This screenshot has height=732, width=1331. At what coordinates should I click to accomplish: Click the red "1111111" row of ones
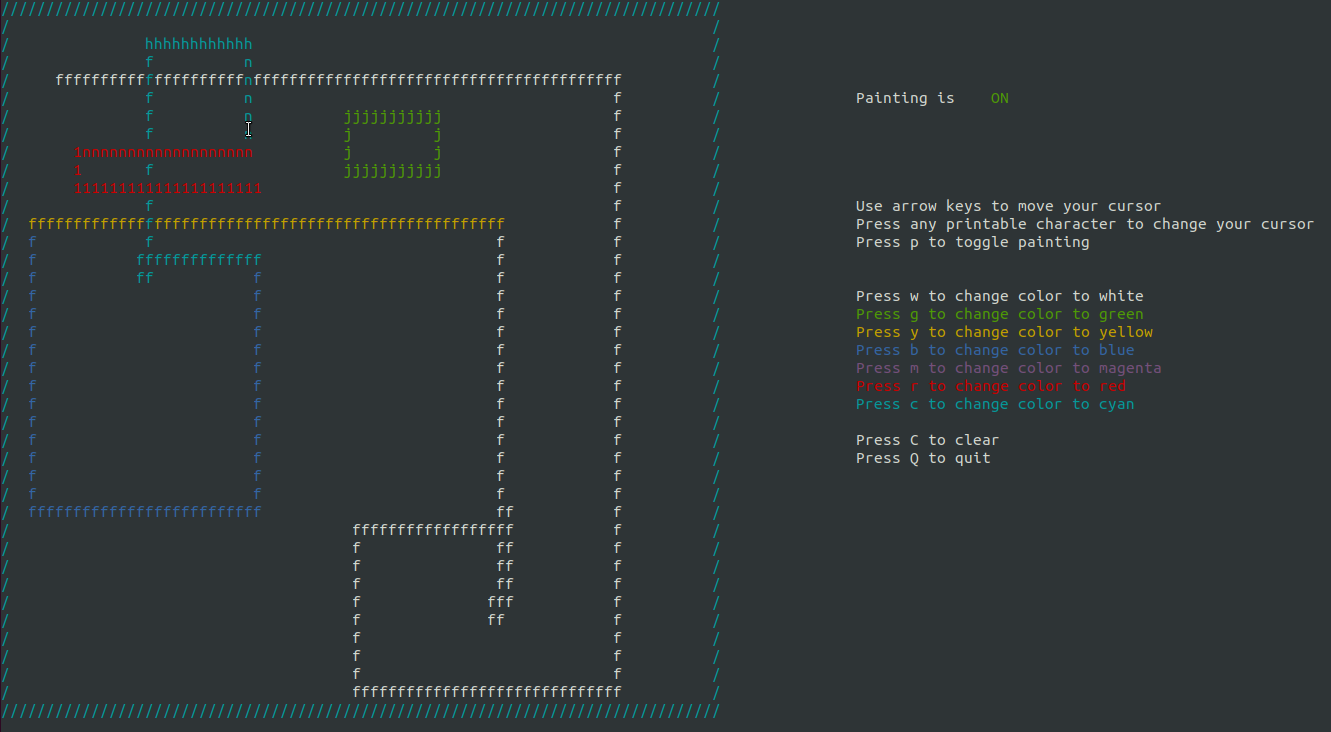pyautogui.click(x=168, y=188)
